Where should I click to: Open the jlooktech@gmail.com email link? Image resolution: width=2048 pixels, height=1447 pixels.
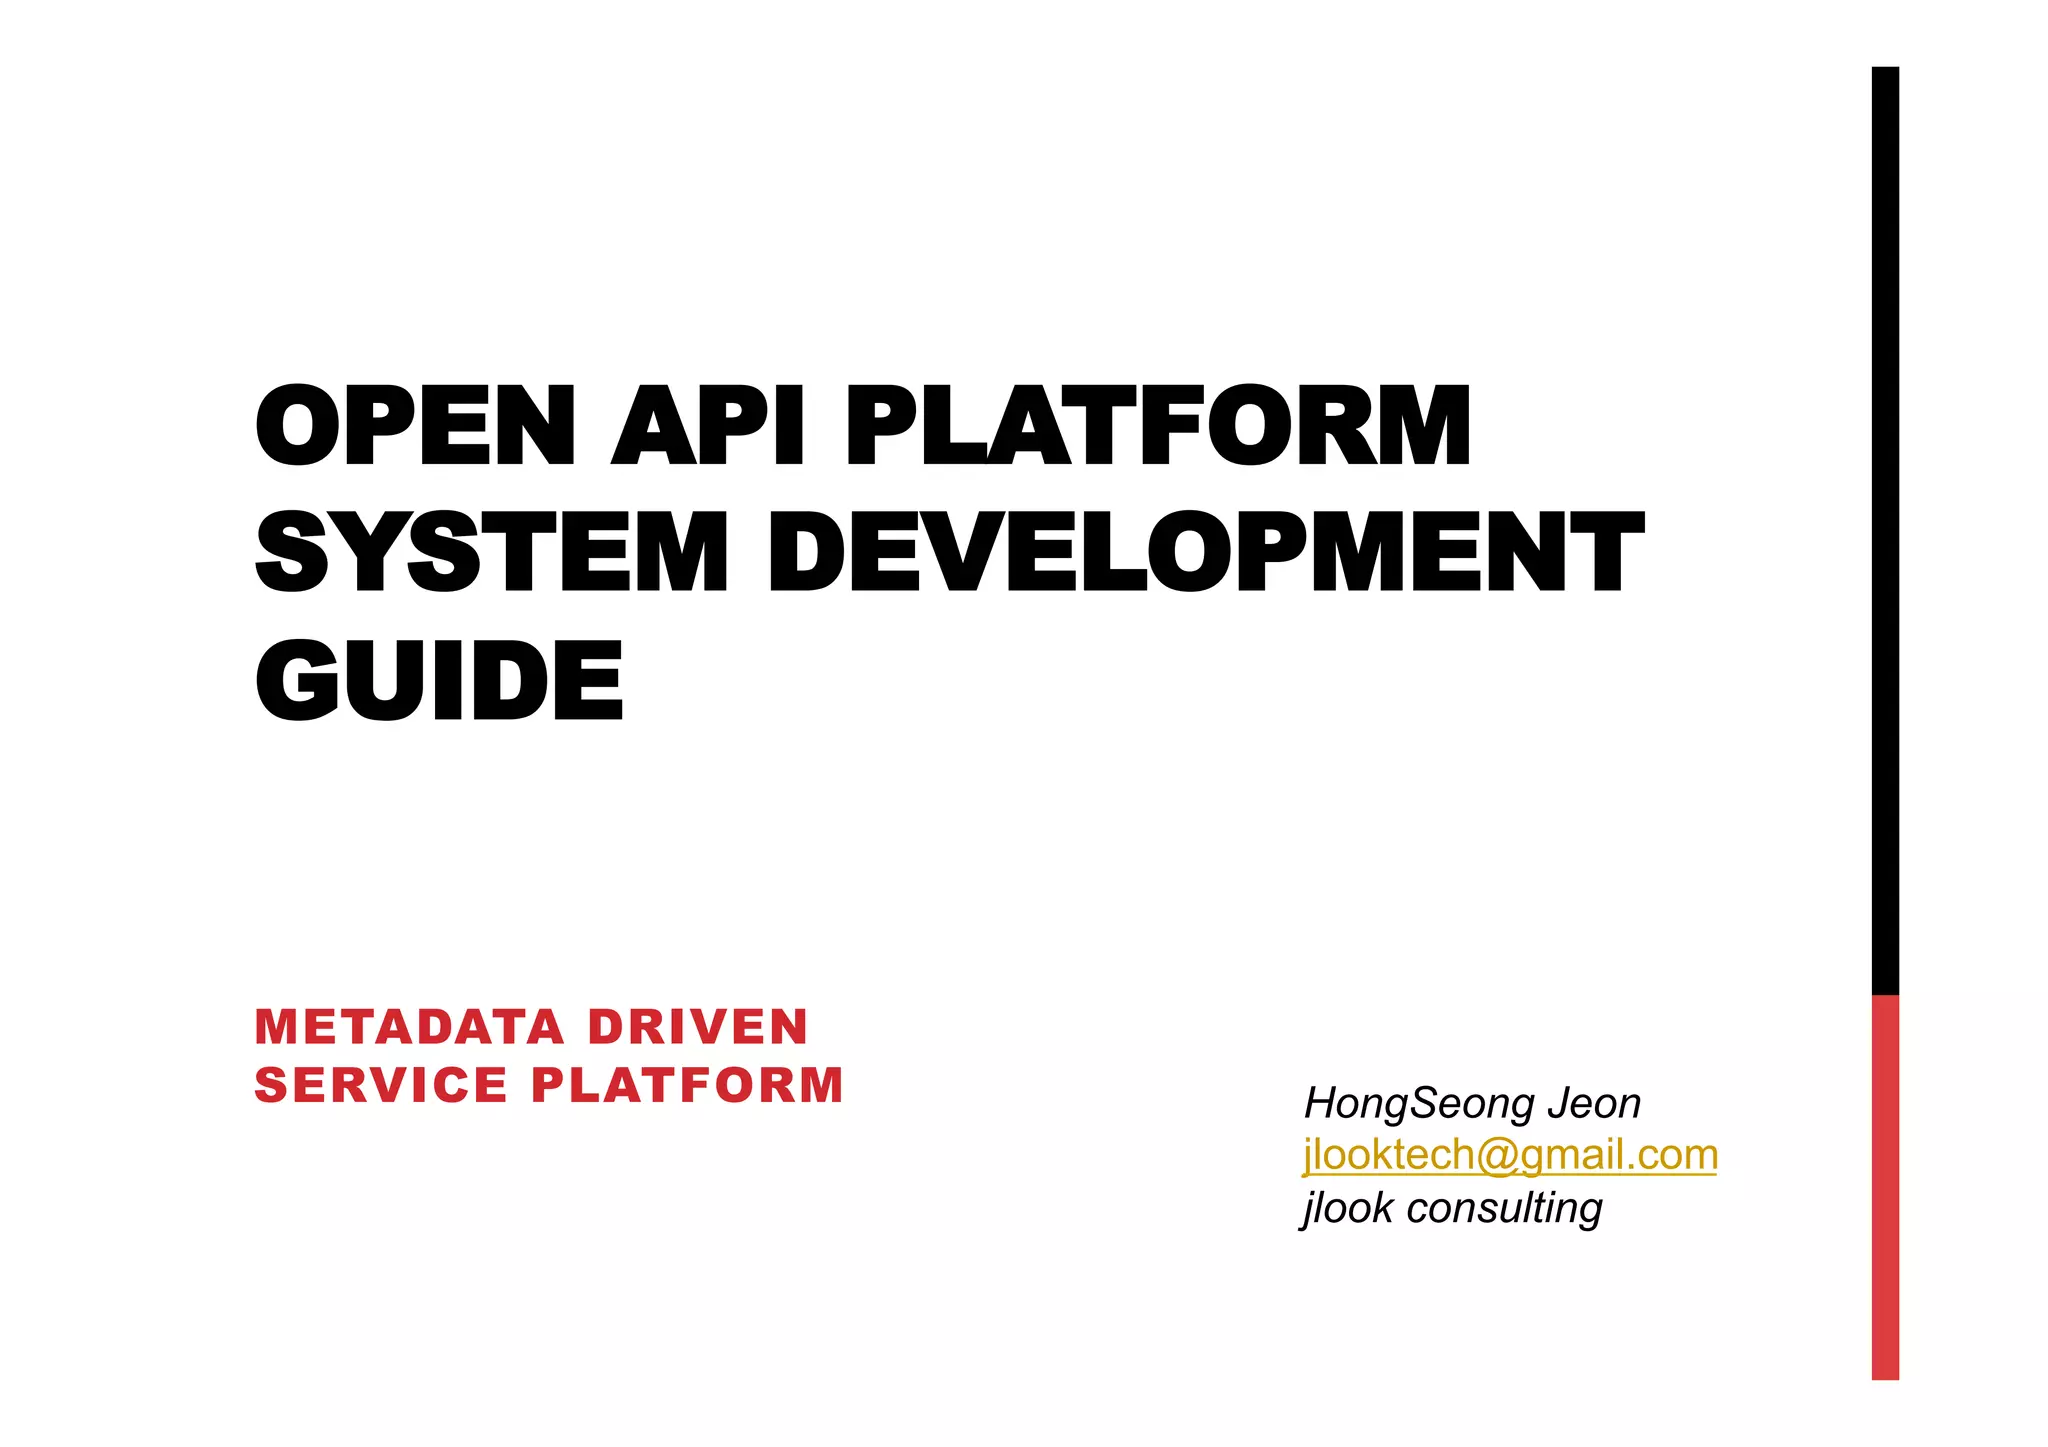(x=1510, y=1155)
